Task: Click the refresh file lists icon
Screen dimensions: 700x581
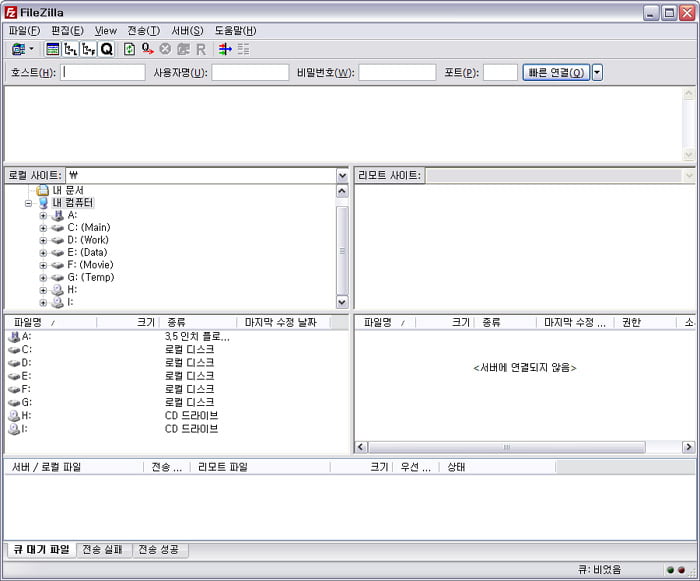Action: [129, 49]
